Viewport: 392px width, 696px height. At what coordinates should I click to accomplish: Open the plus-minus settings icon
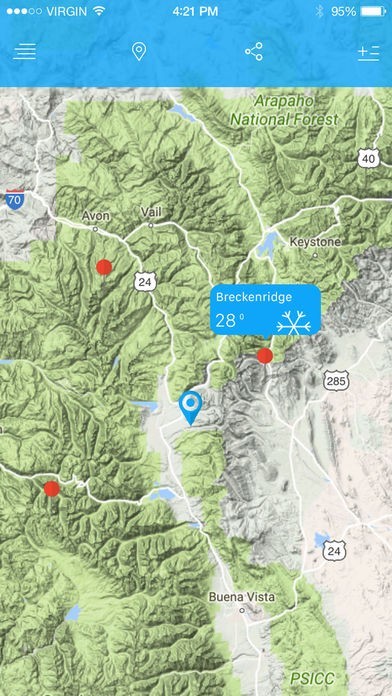368,52
